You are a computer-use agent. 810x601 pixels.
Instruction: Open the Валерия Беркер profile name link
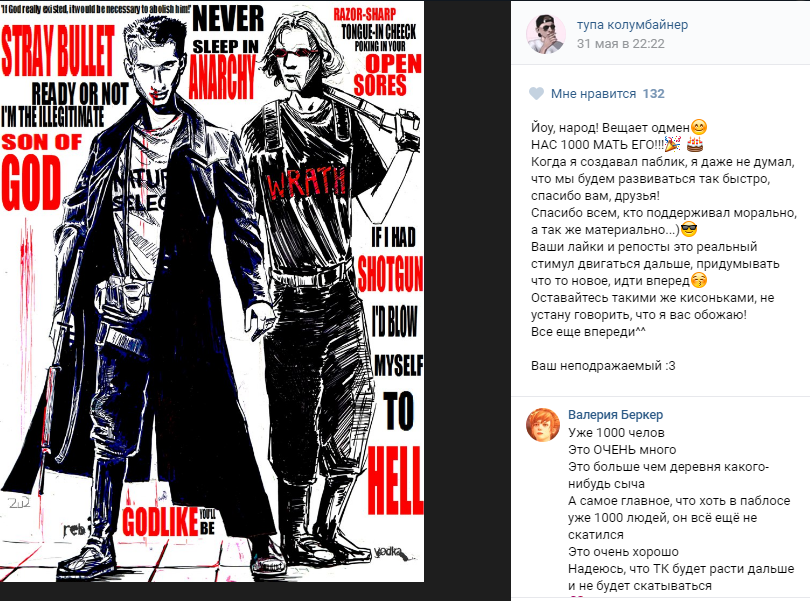[615, 414]
